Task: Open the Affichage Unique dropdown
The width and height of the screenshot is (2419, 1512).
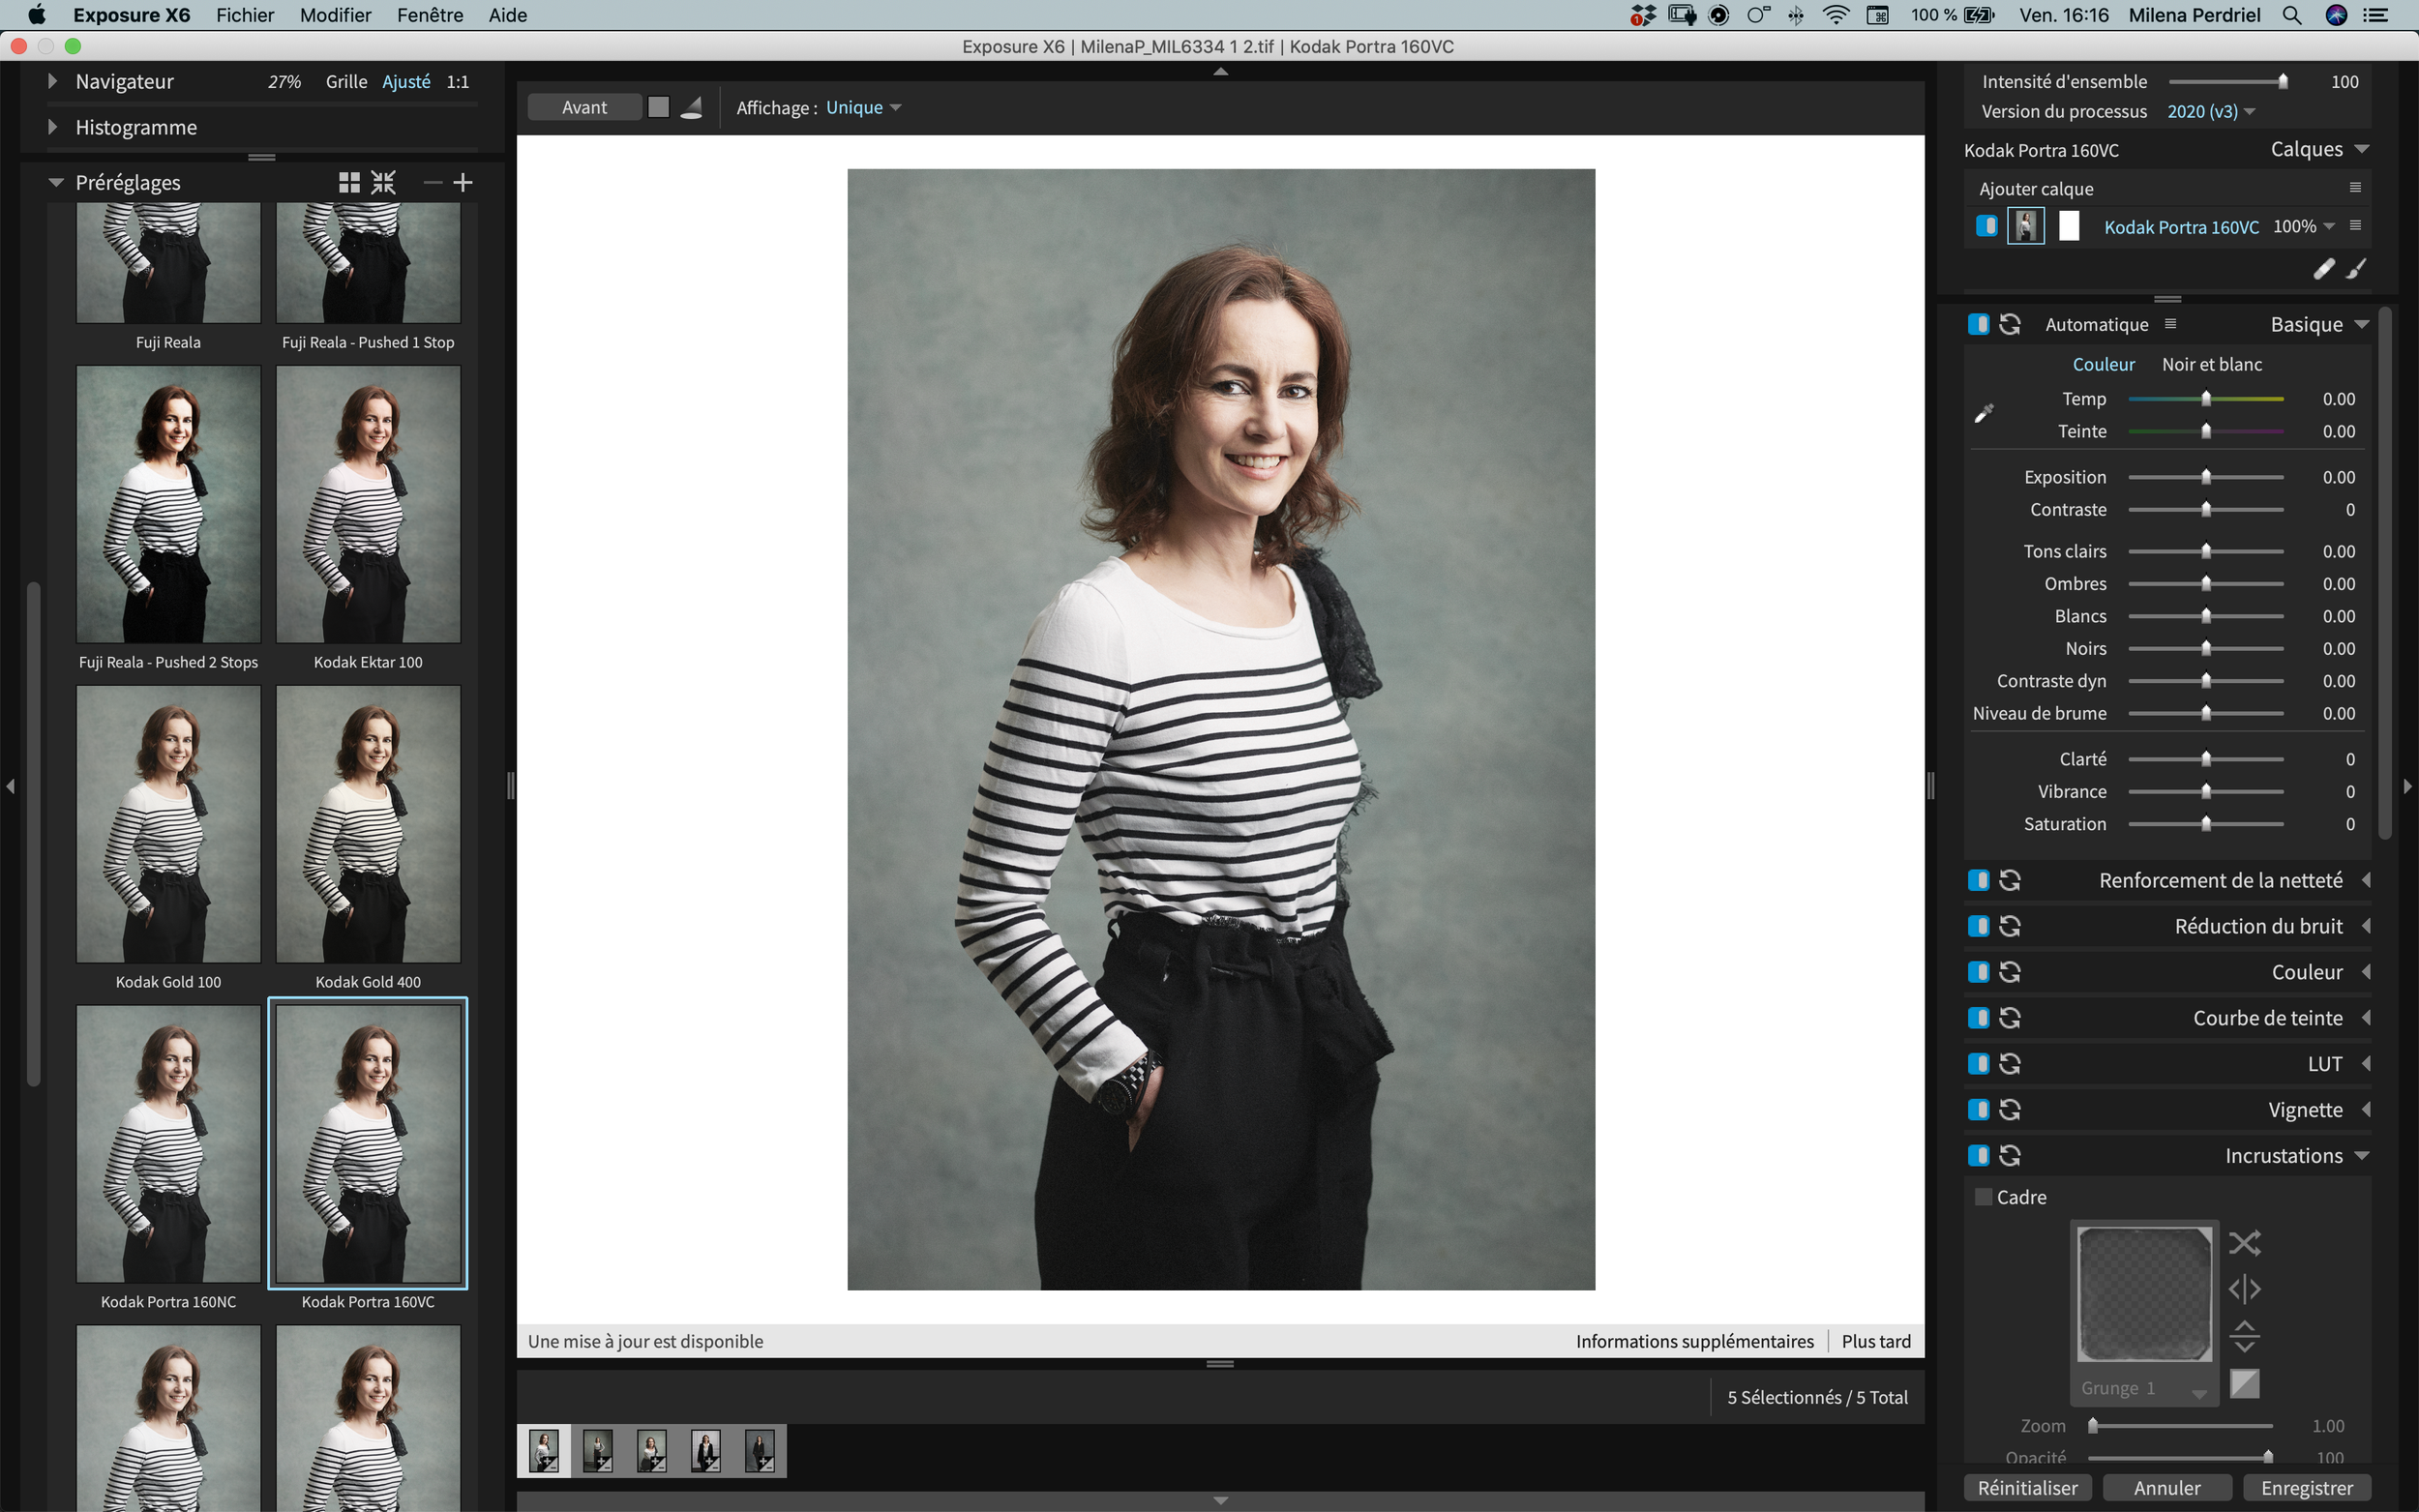Action: coord(864,107)
